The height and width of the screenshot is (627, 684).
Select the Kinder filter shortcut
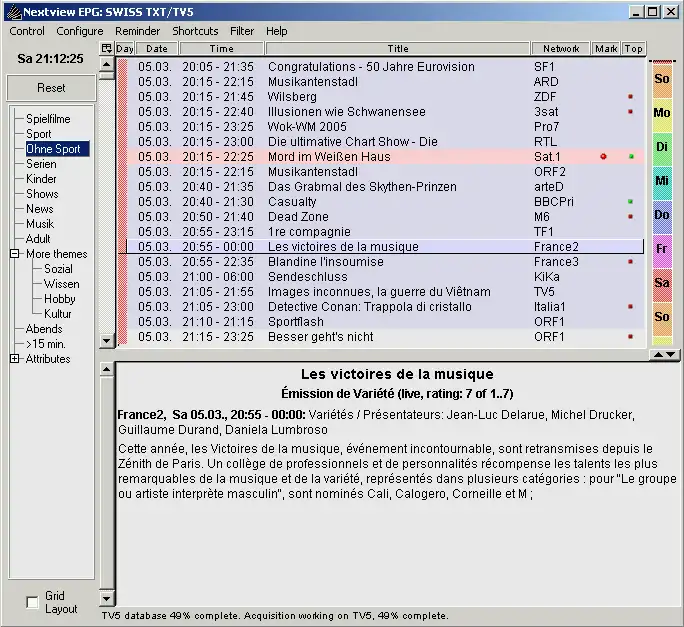[x=41, y=179]
